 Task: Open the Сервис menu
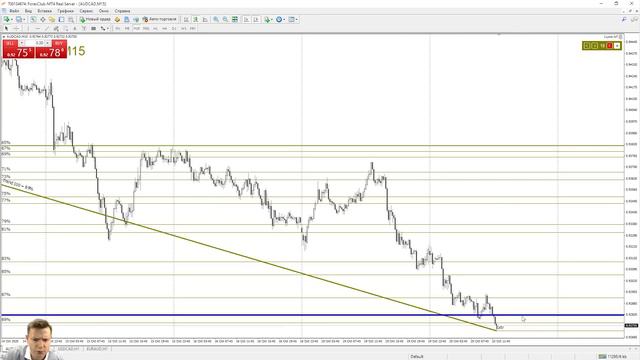point(86,11)
